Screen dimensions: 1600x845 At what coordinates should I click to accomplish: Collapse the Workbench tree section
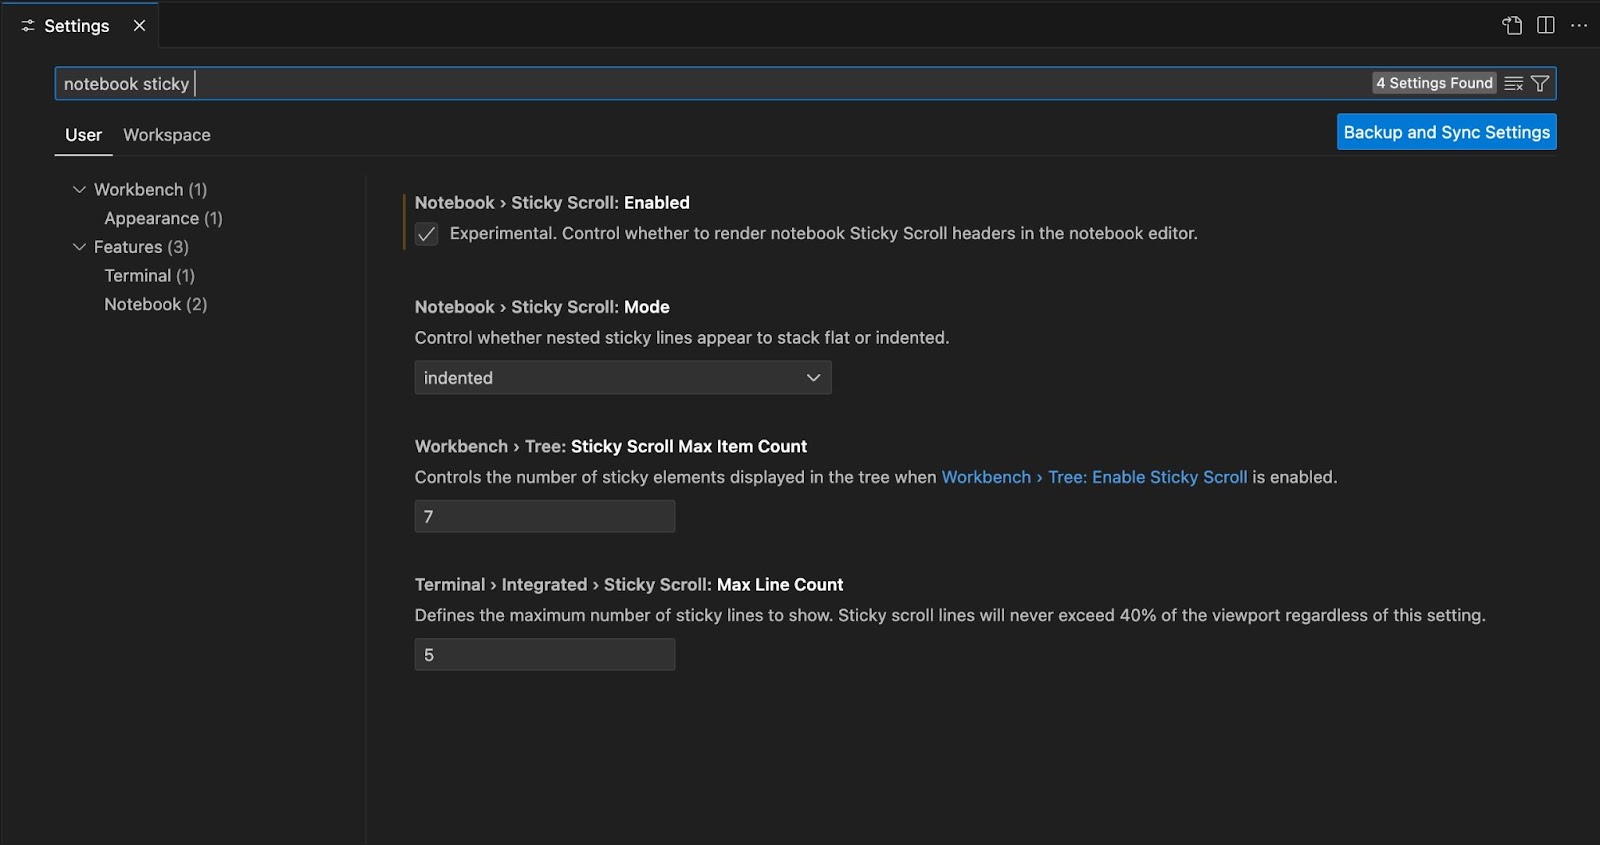(80, 190)
